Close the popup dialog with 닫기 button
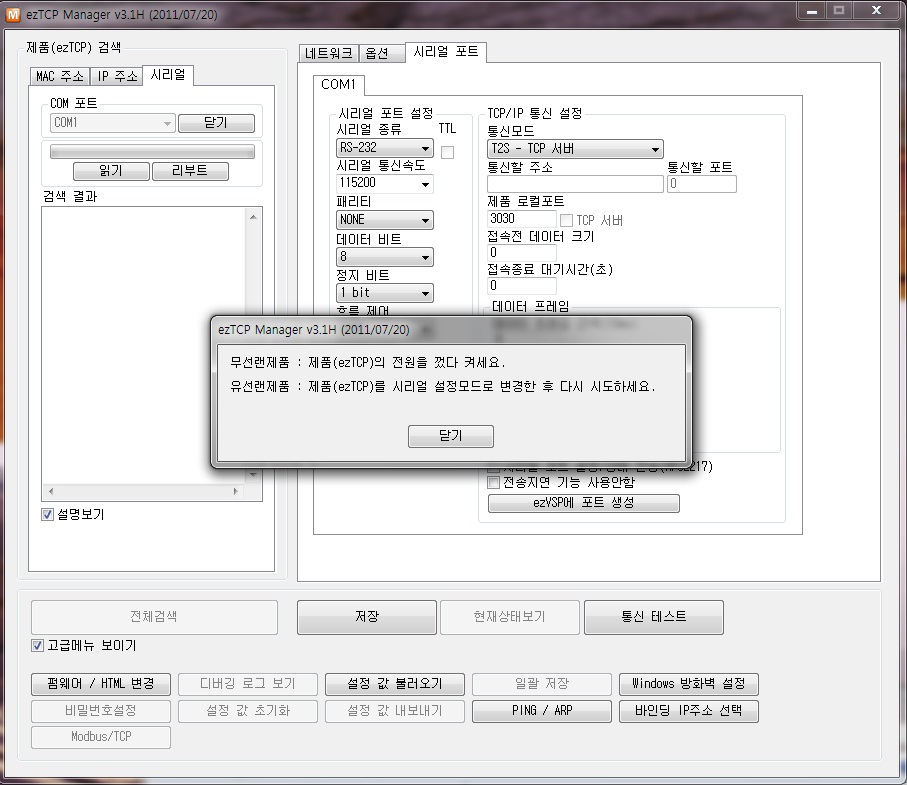The width and height of the screenshot is (907, 785). click(x=451, y=436)
